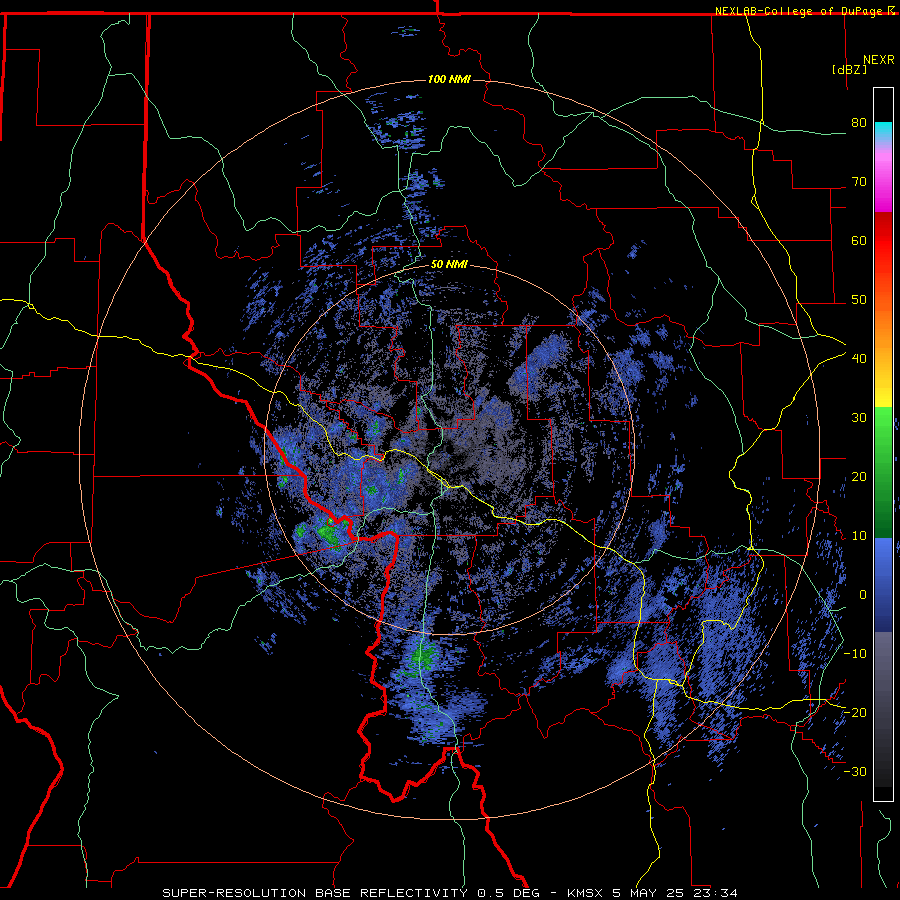Click the 30 dBZ scale value
Image resolution: width=900 pixels, height=900 pixels.
coord(859,417)
